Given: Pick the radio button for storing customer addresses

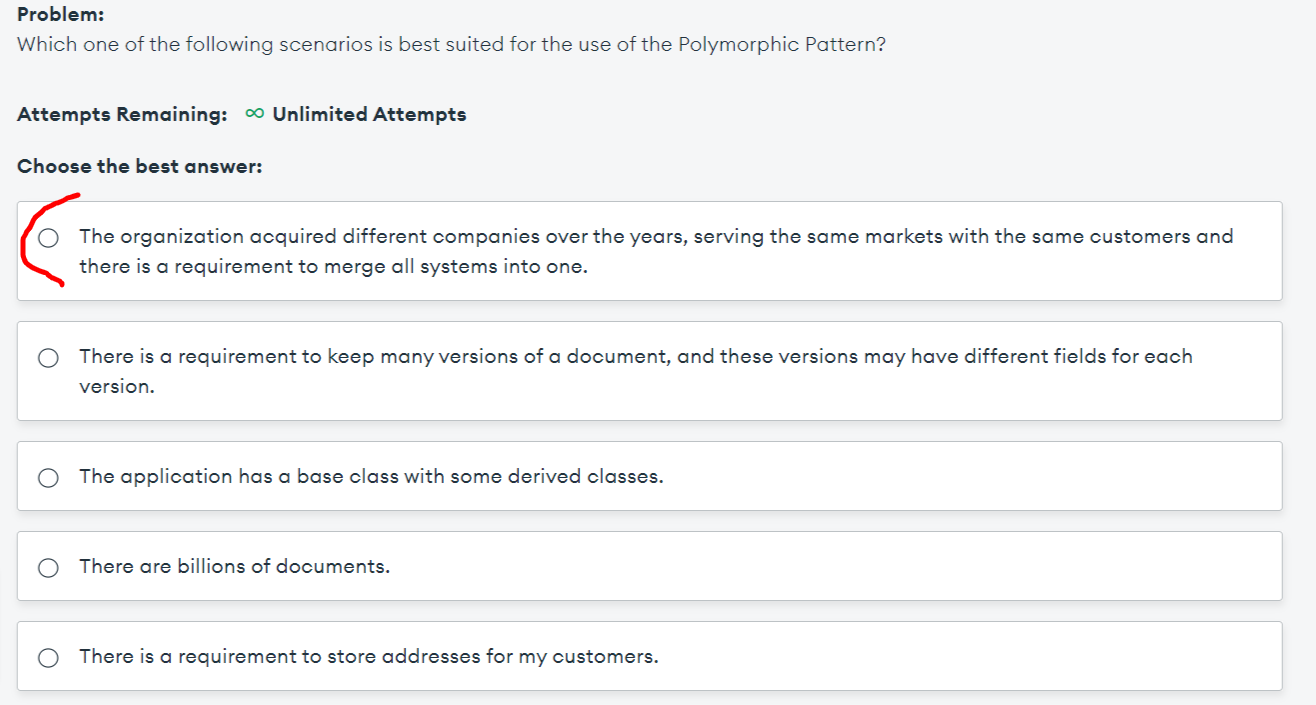Looking at the screenshot, I should pyautogui.click(x=48, y=657).
